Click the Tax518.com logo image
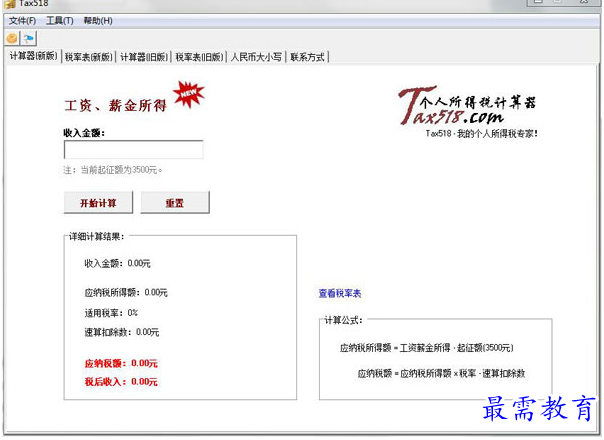Screen dimensions: 604x440 coord(466,105)
